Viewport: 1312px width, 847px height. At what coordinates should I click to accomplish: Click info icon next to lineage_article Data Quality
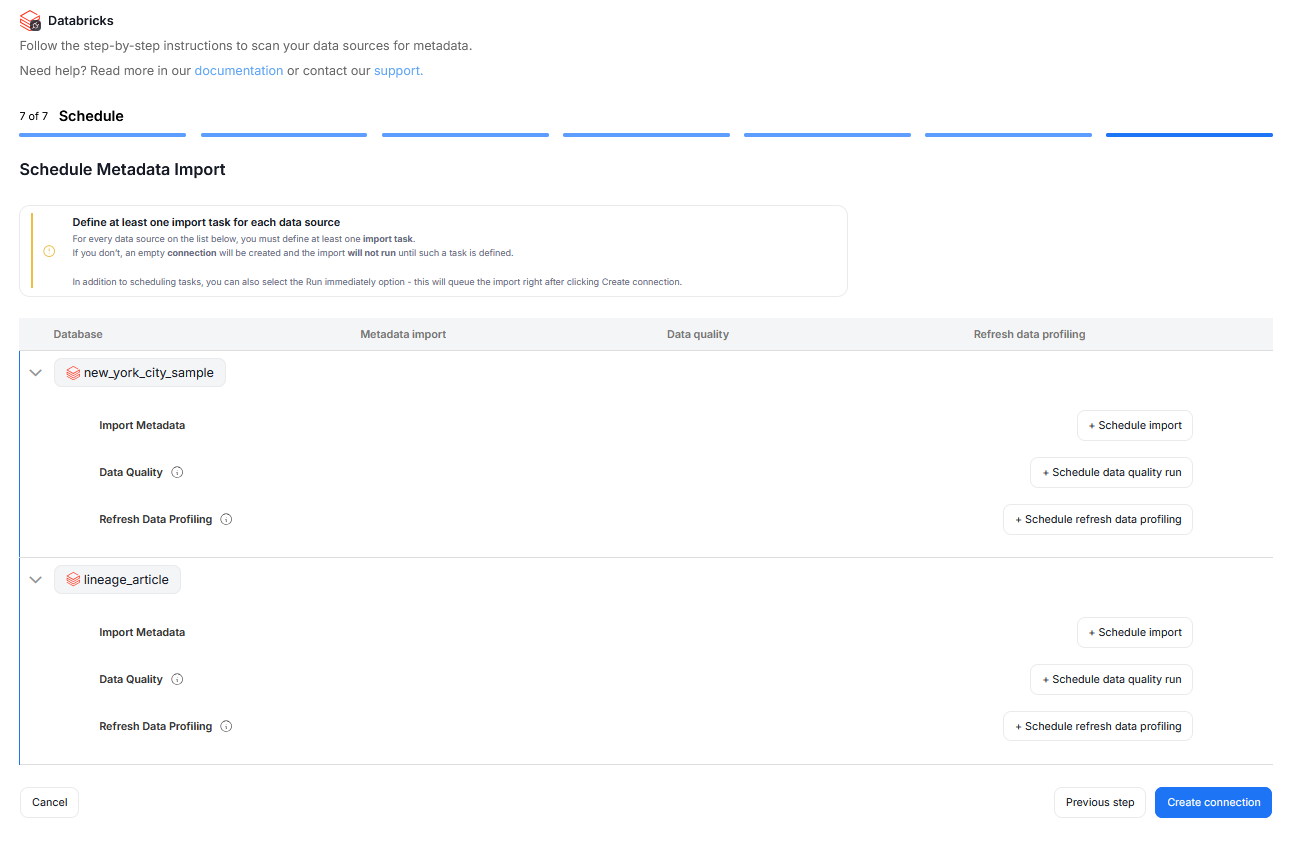tap(177, 680)
